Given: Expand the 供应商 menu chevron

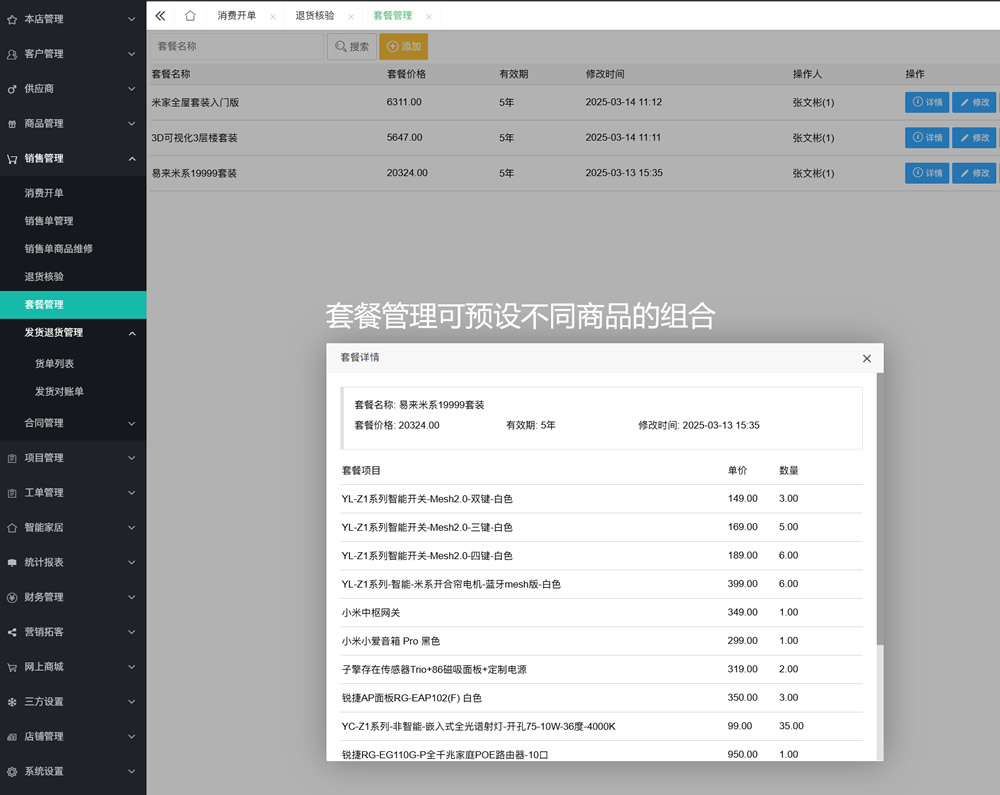Looking at the screenshot, I should click(x=131, y=89).
